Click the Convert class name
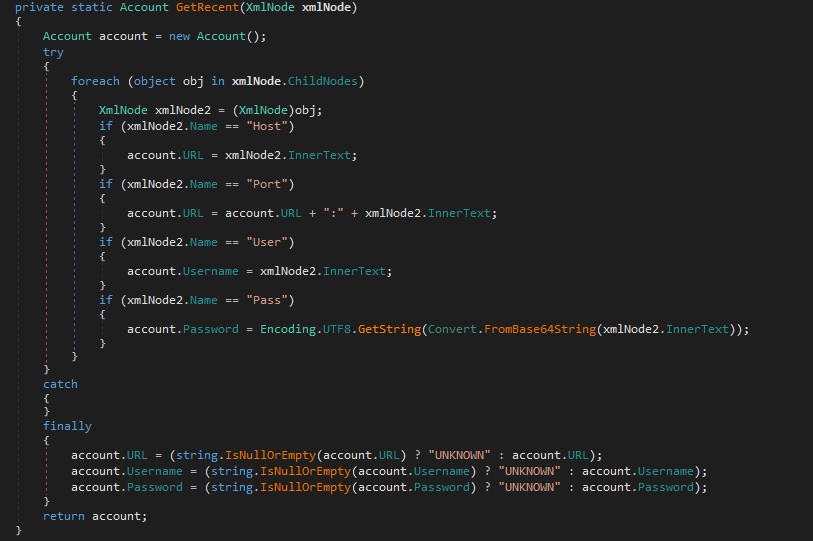 (454, 329)
